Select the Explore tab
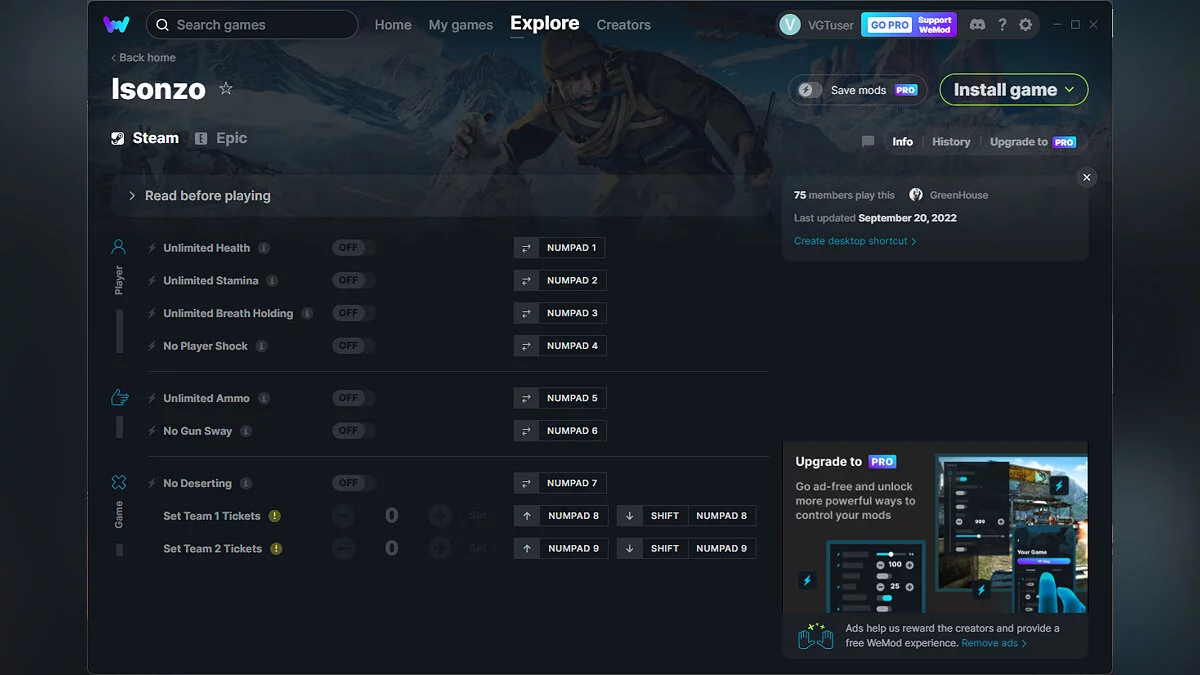This screenshot has width=1200, height=675. (545, 23)
